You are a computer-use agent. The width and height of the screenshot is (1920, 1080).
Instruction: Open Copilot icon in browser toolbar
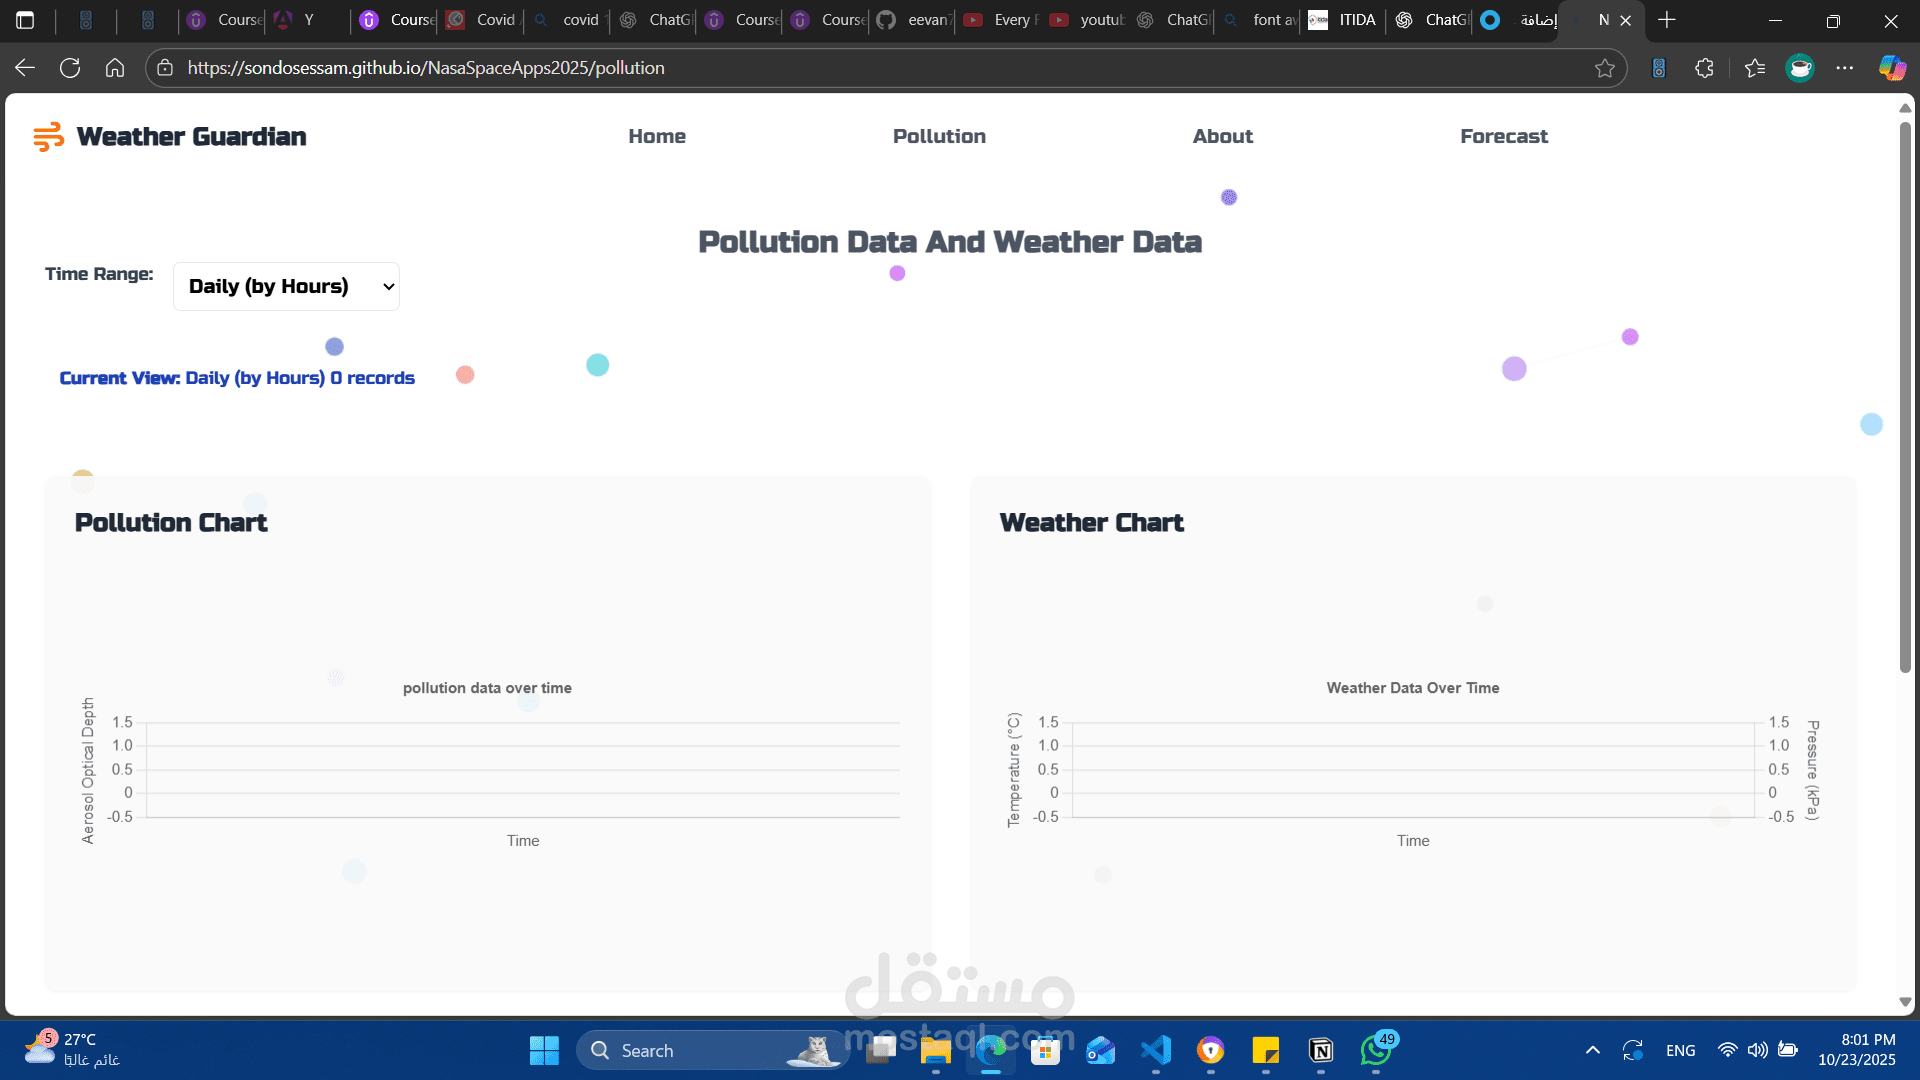1892,68
